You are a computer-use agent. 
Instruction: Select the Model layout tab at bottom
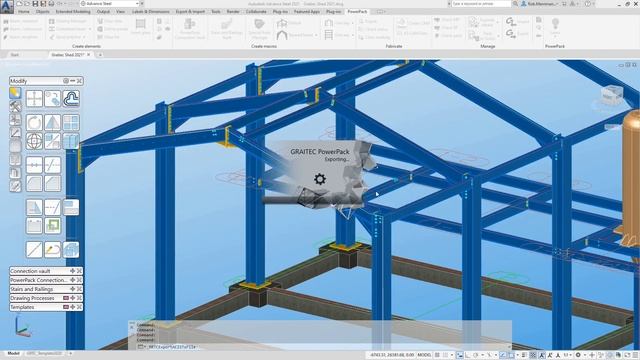tap(13, 353)
